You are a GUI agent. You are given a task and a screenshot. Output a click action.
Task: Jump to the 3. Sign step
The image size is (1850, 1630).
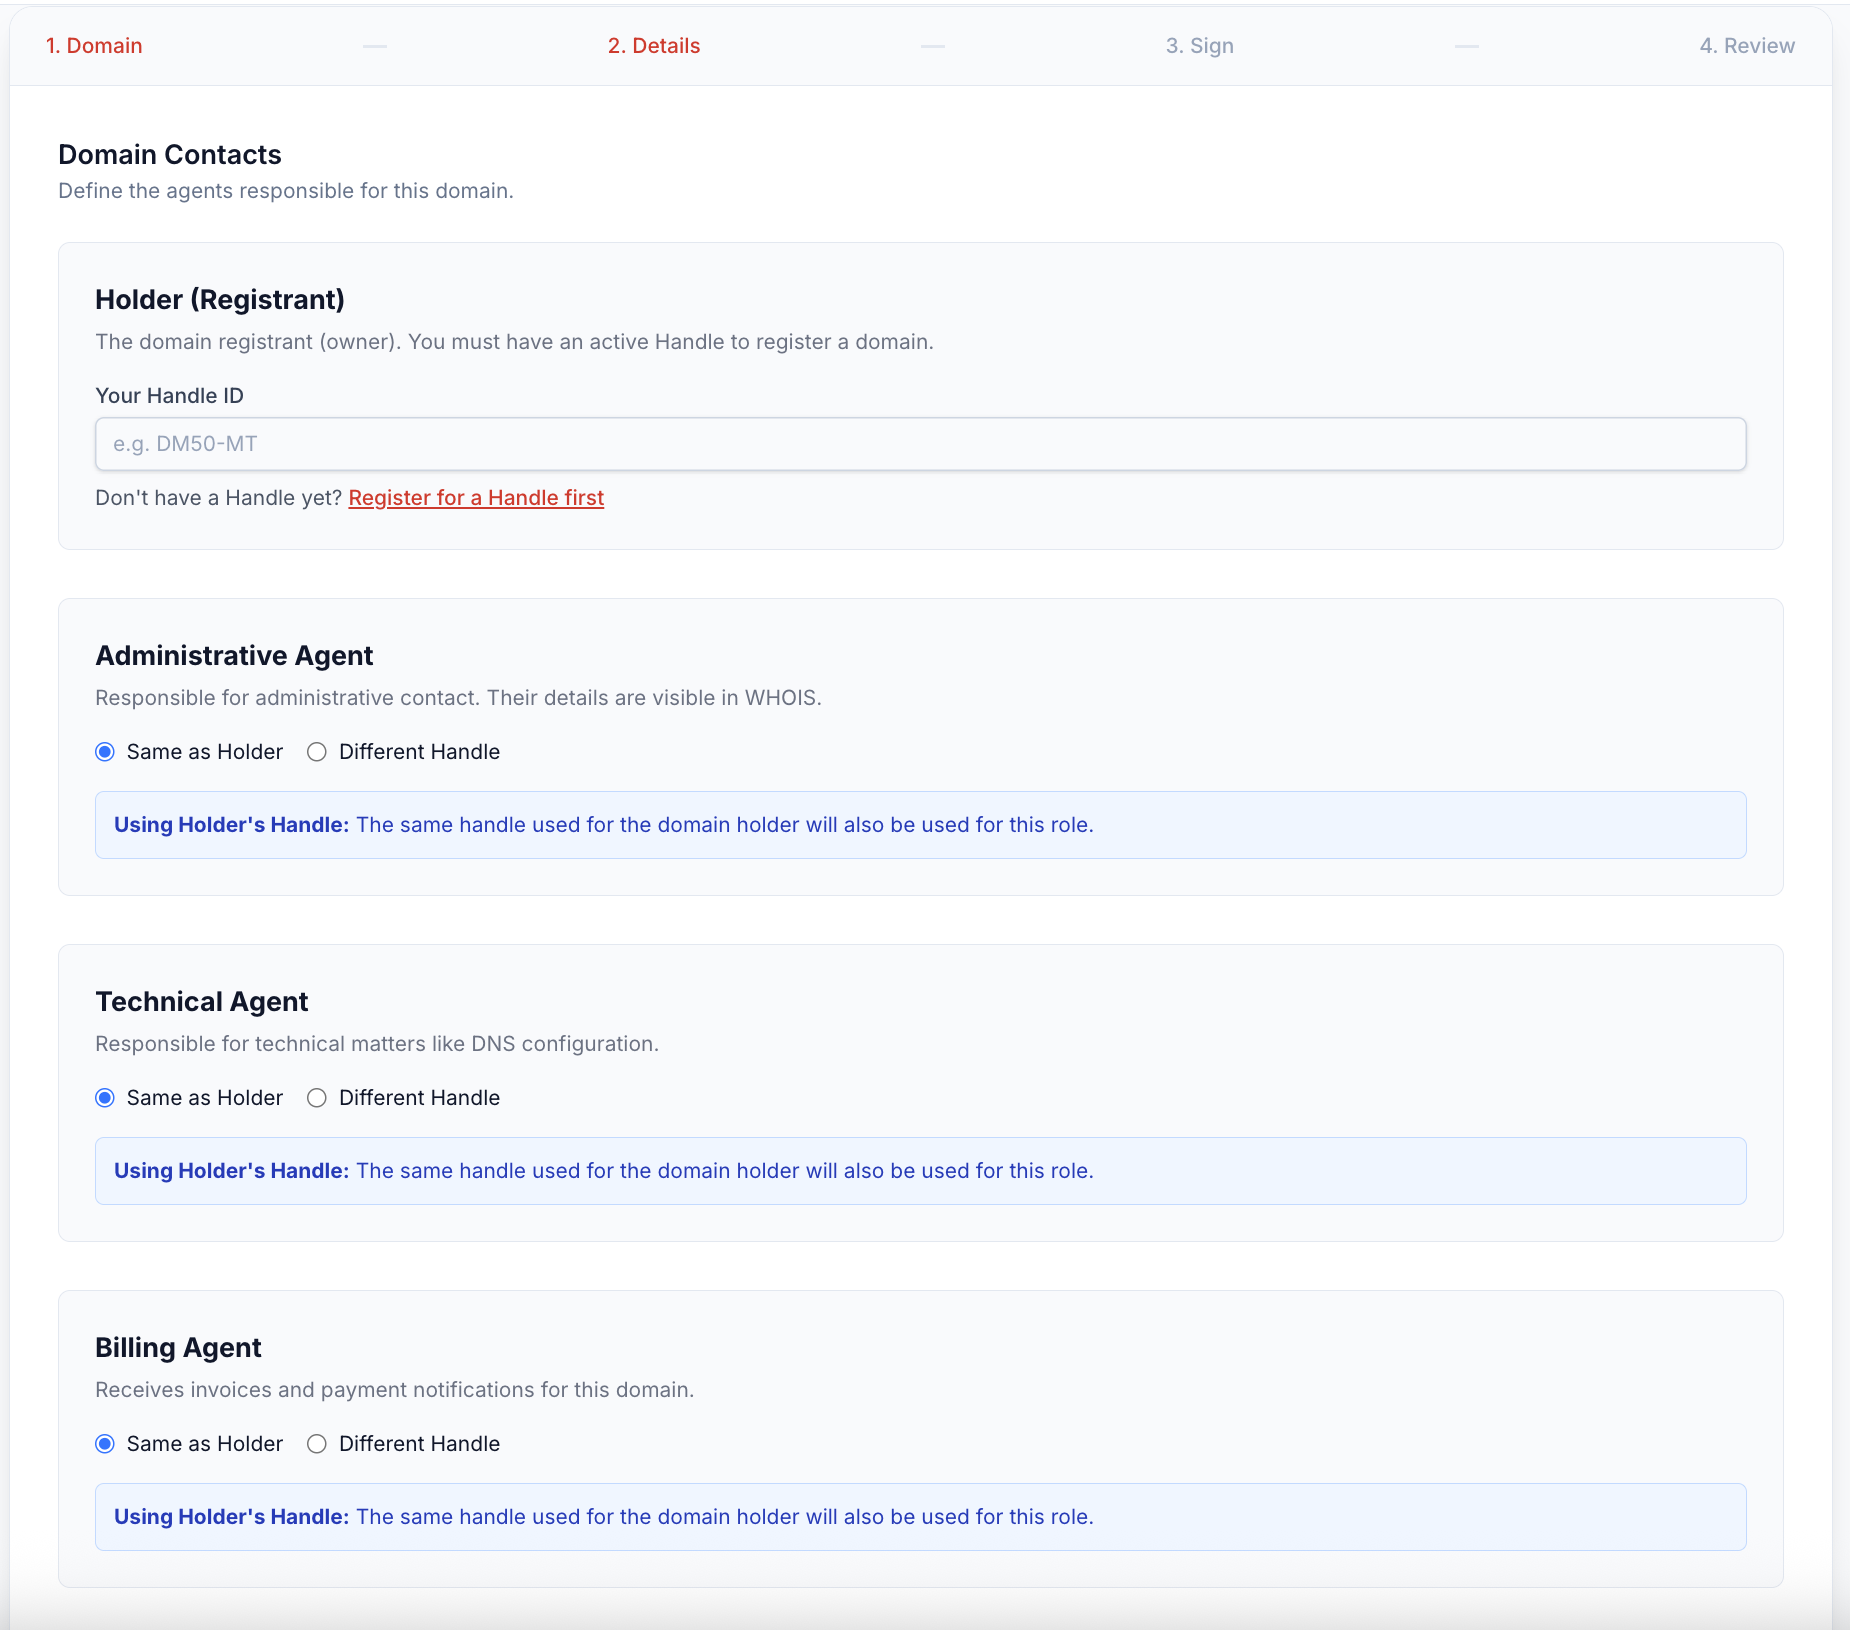point(1199,46)
